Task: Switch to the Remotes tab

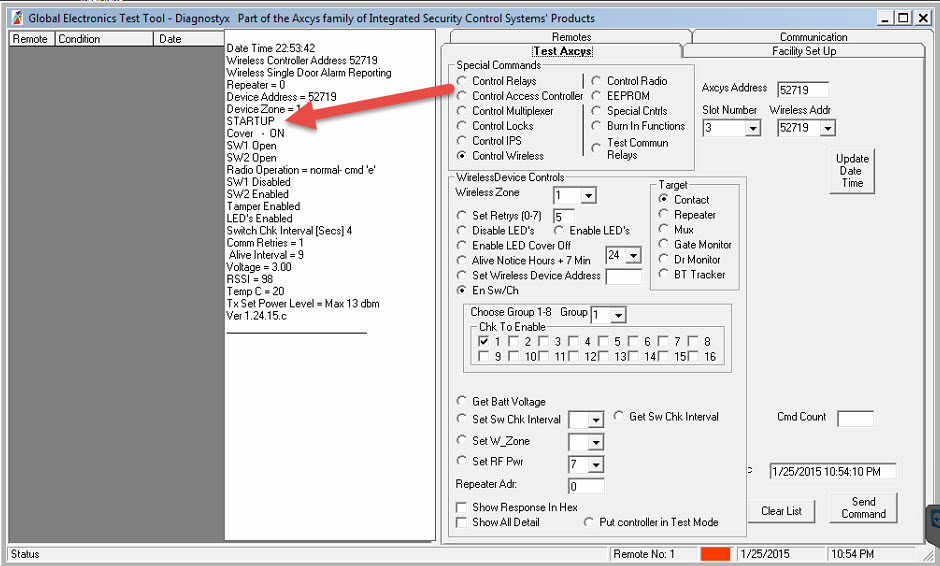Action: (571, 37)
